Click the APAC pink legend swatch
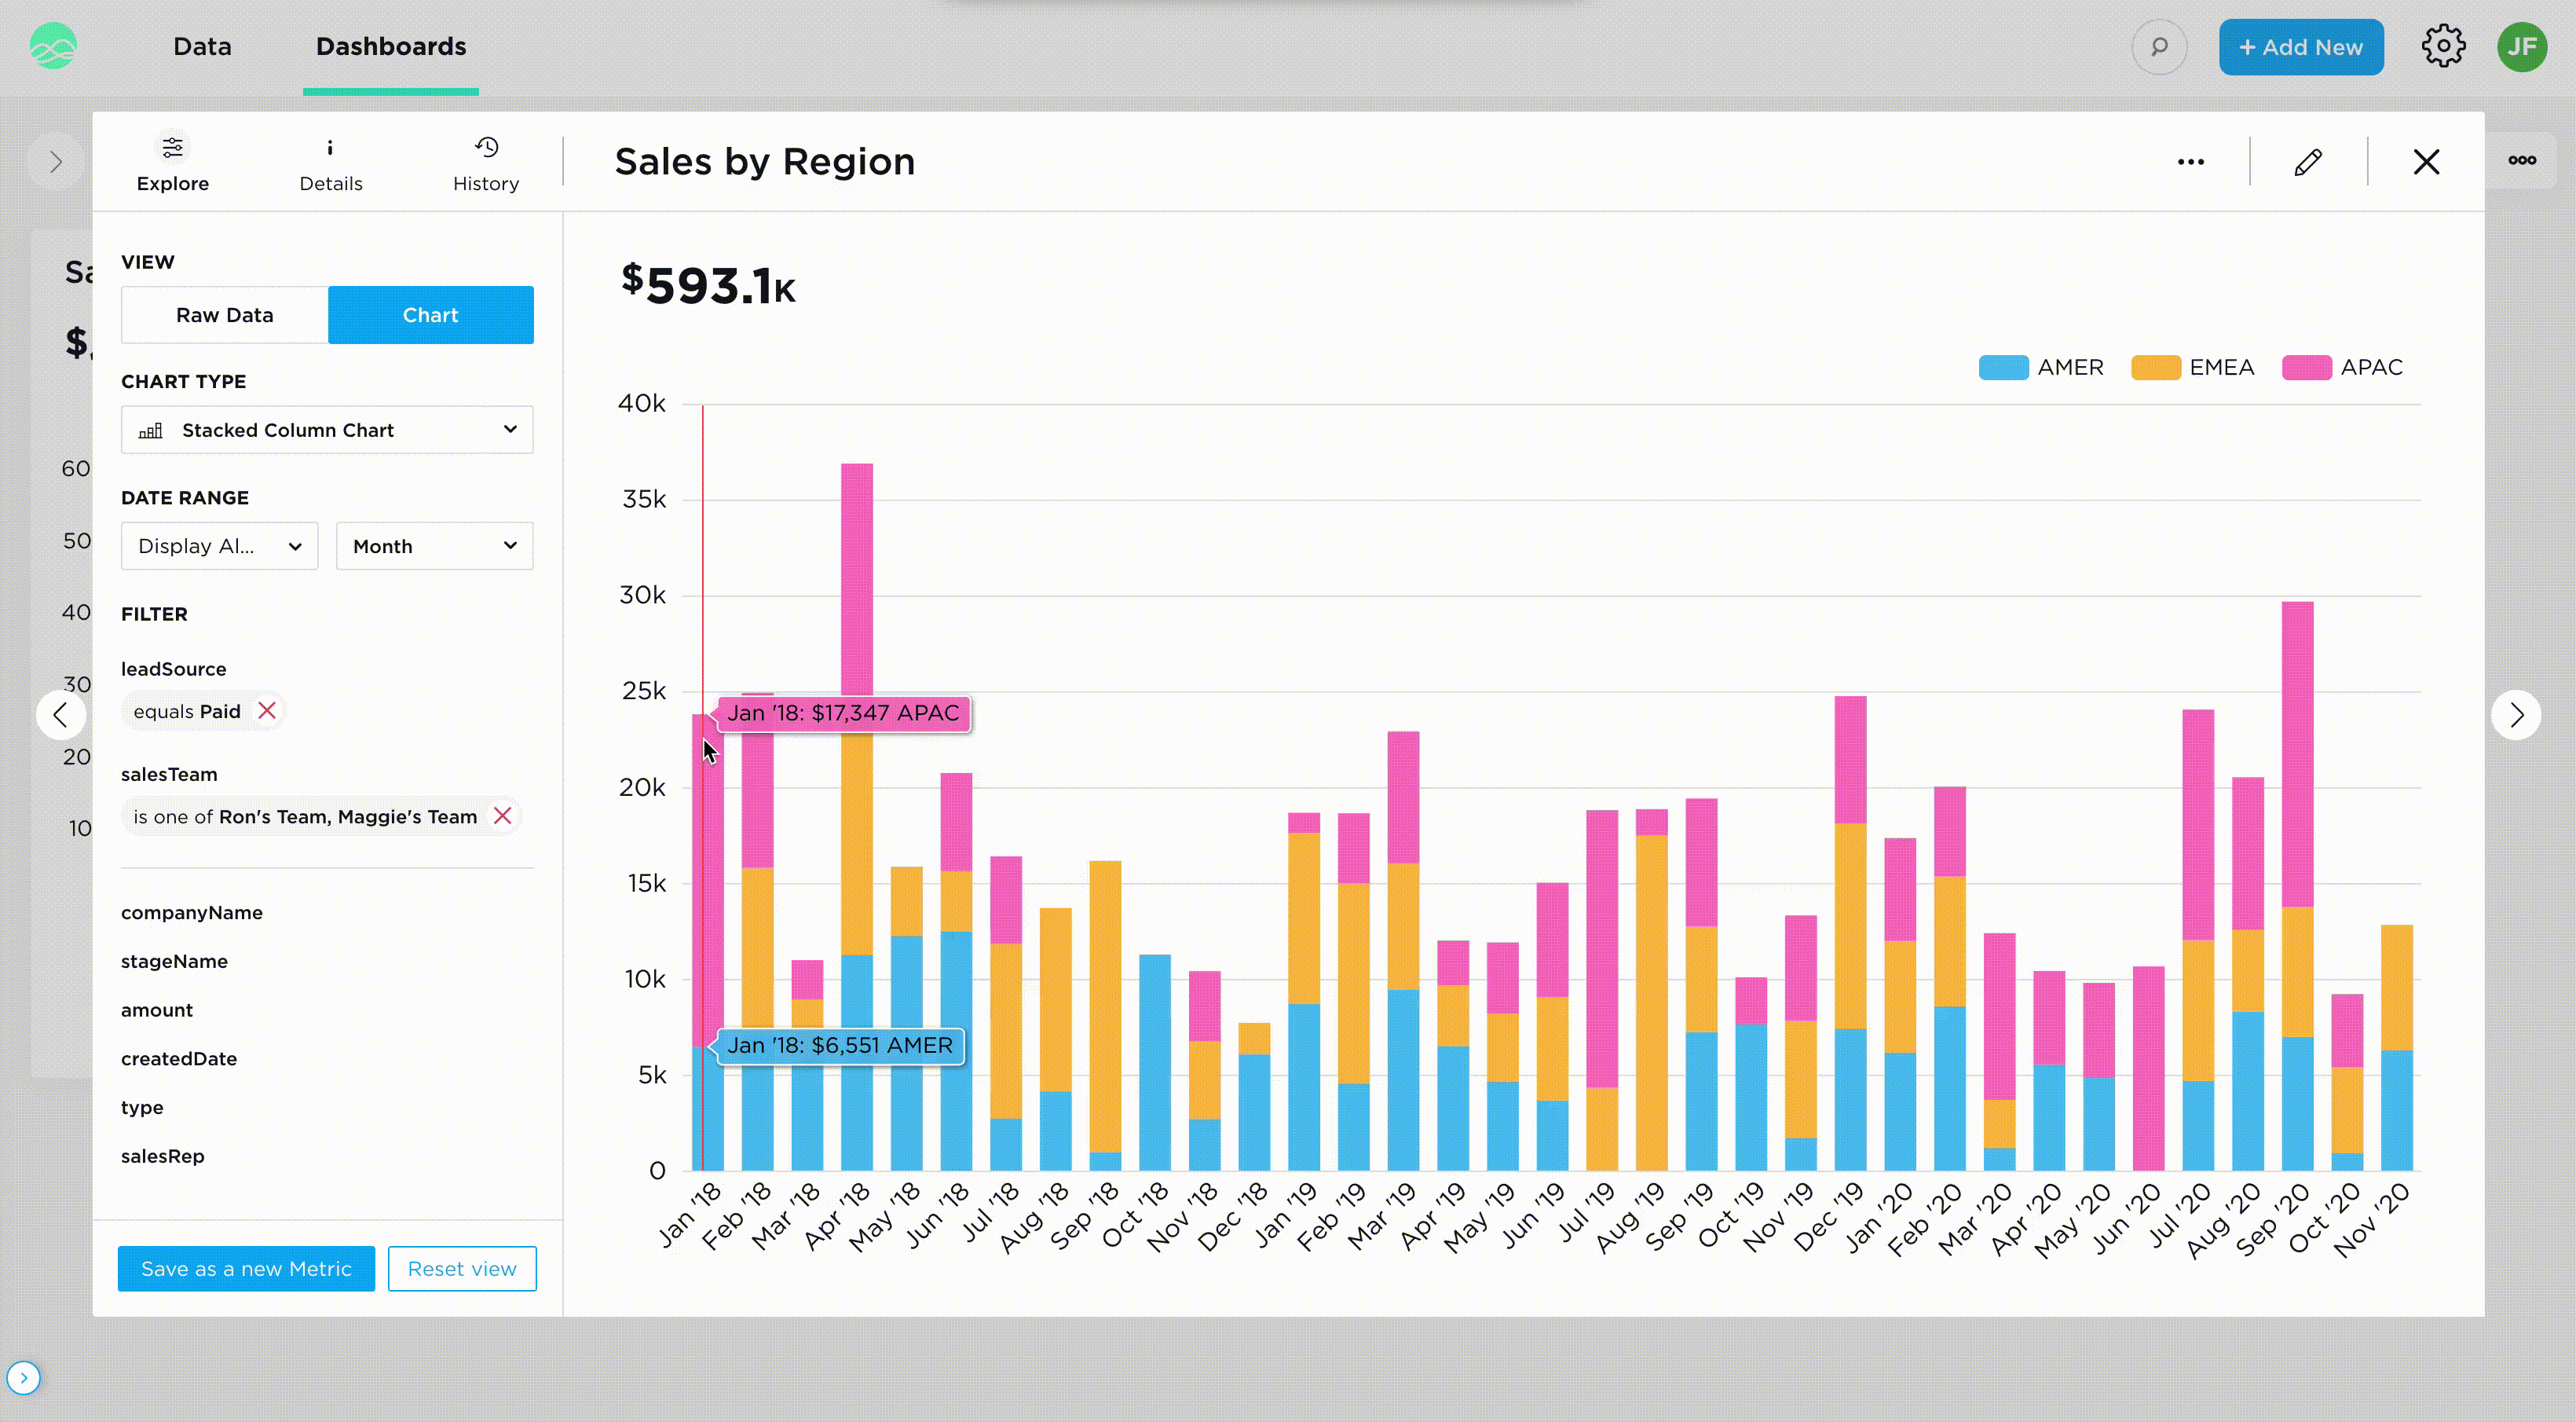The height and width of the screenshot is (1422, 2576). point(2306,368)
